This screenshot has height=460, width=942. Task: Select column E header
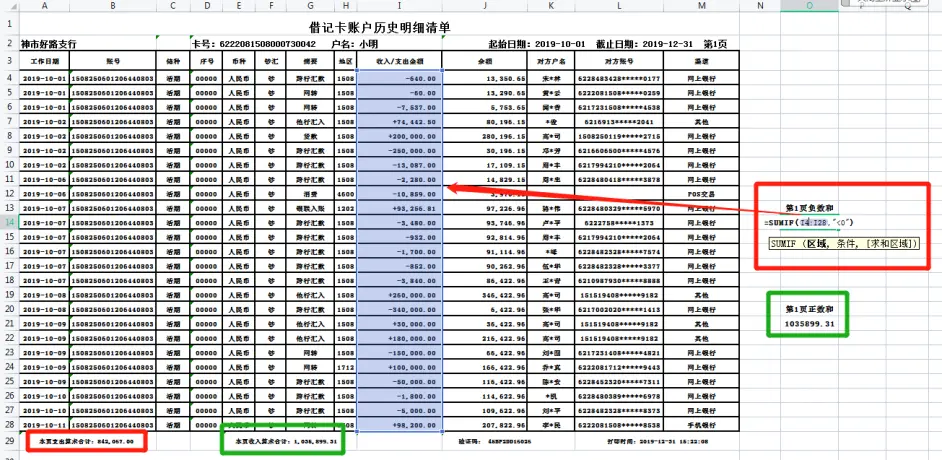click(239, 5)
